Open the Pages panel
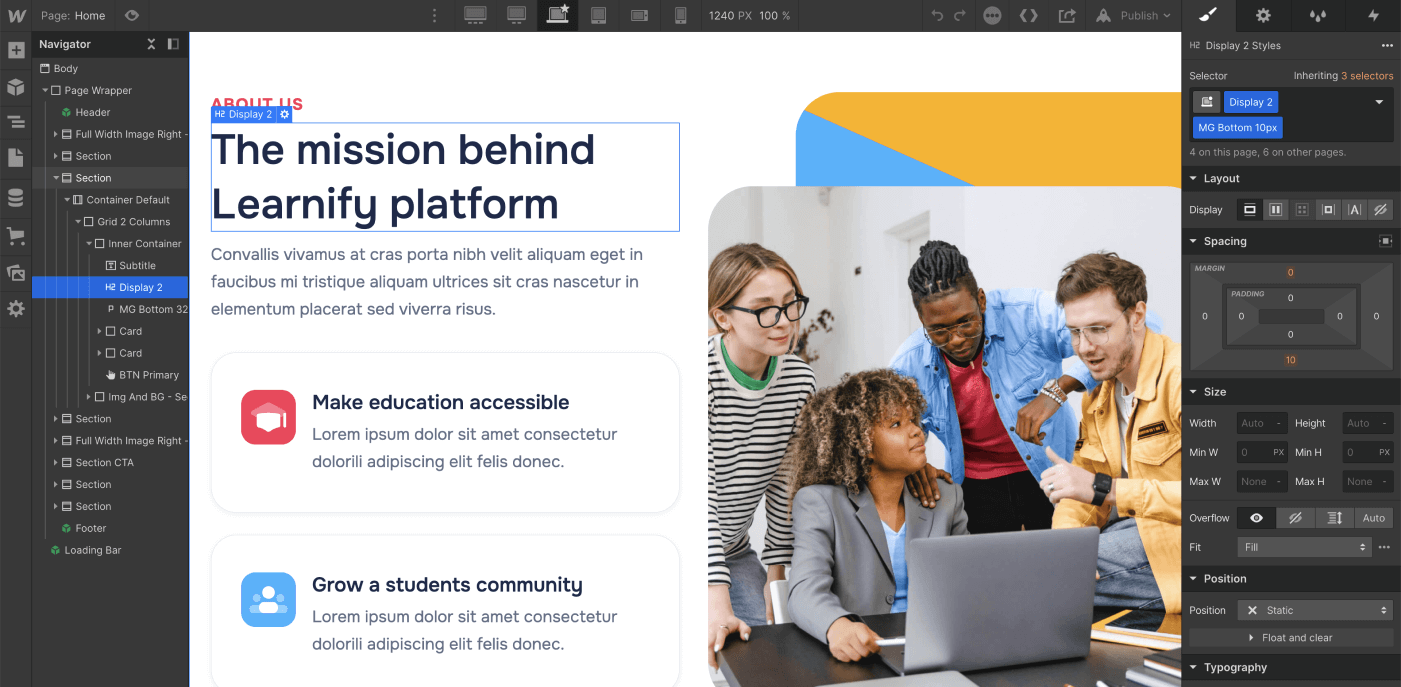This screenshot has width=1401, height=687. tap(16, 159)
